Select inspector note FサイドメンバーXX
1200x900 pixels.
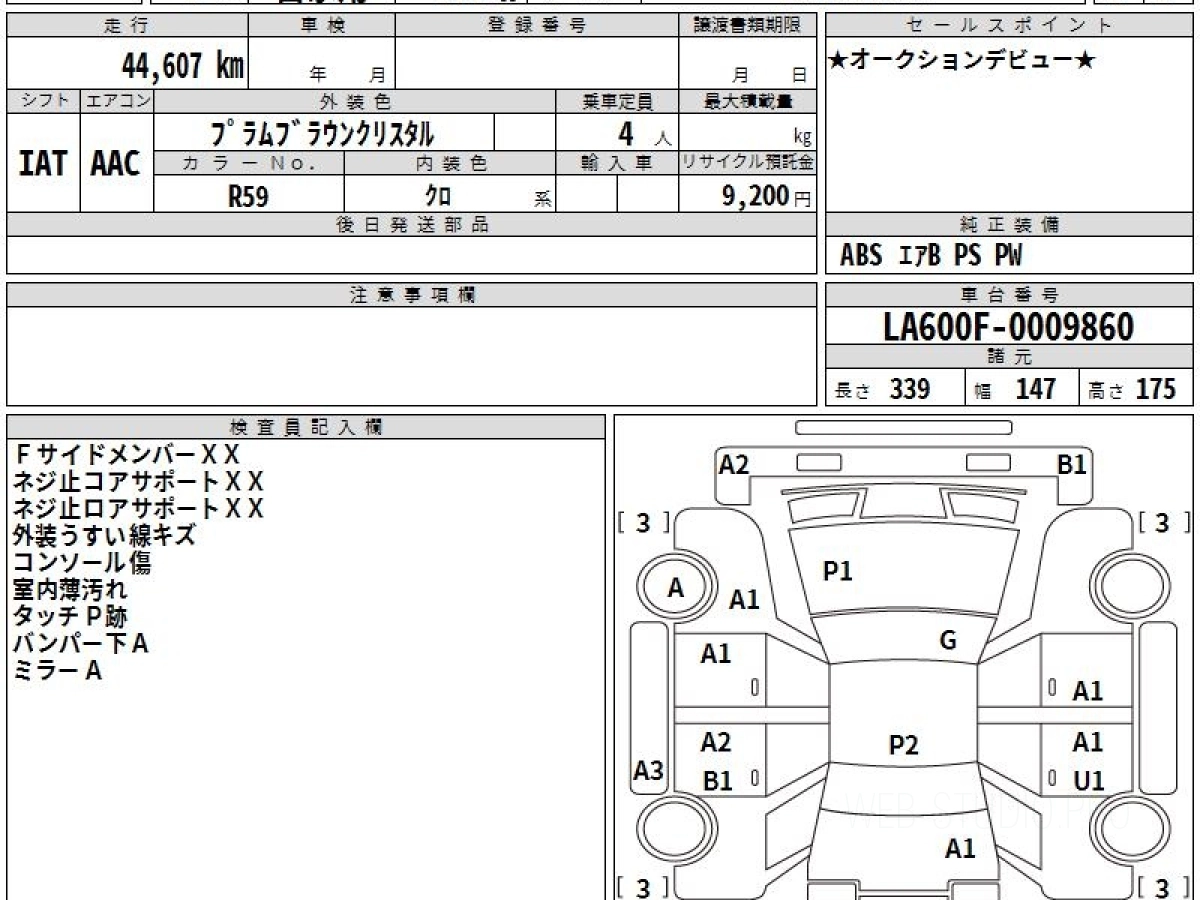coord(126,455)
